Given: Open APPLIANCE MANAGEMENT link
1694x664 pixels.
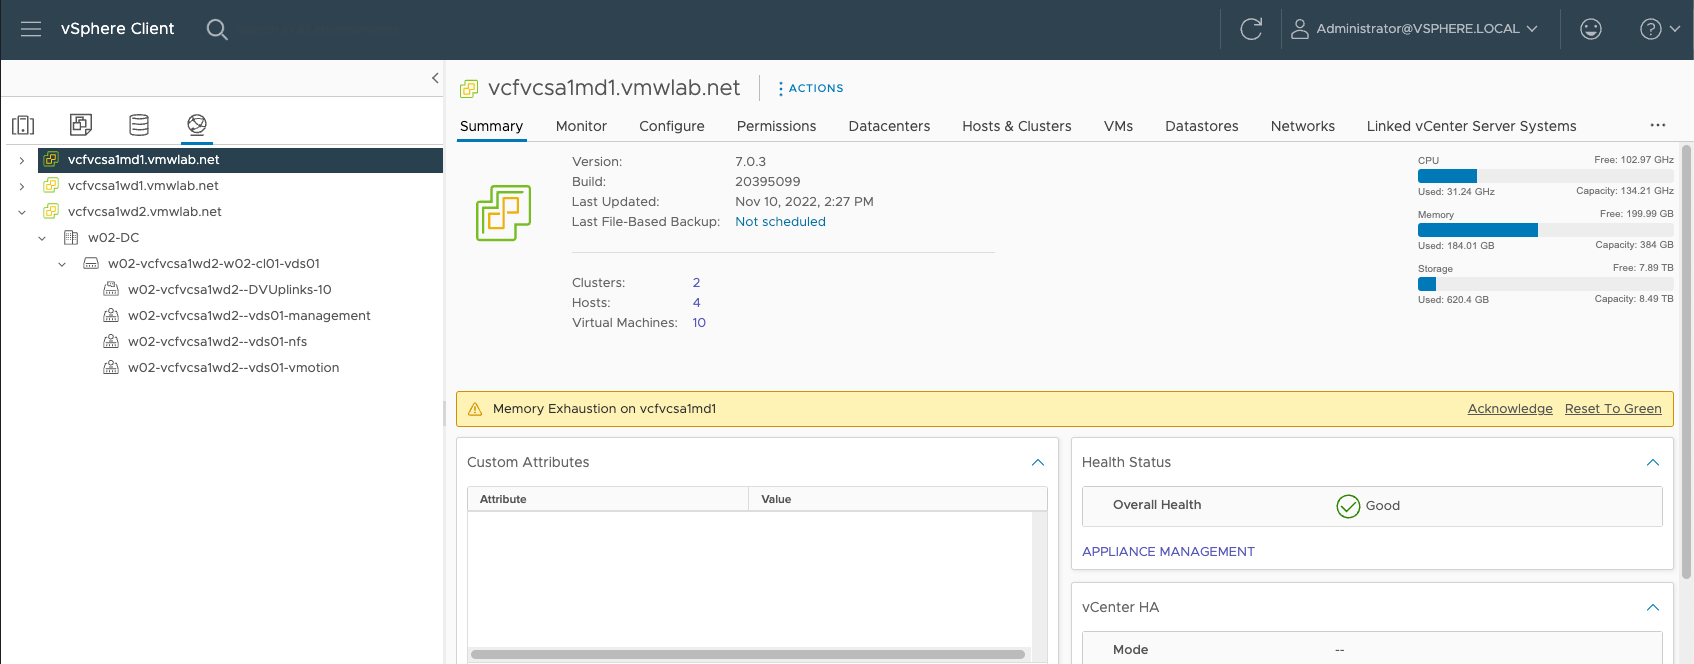Looking at the screenshot, I should point(1168,552).
